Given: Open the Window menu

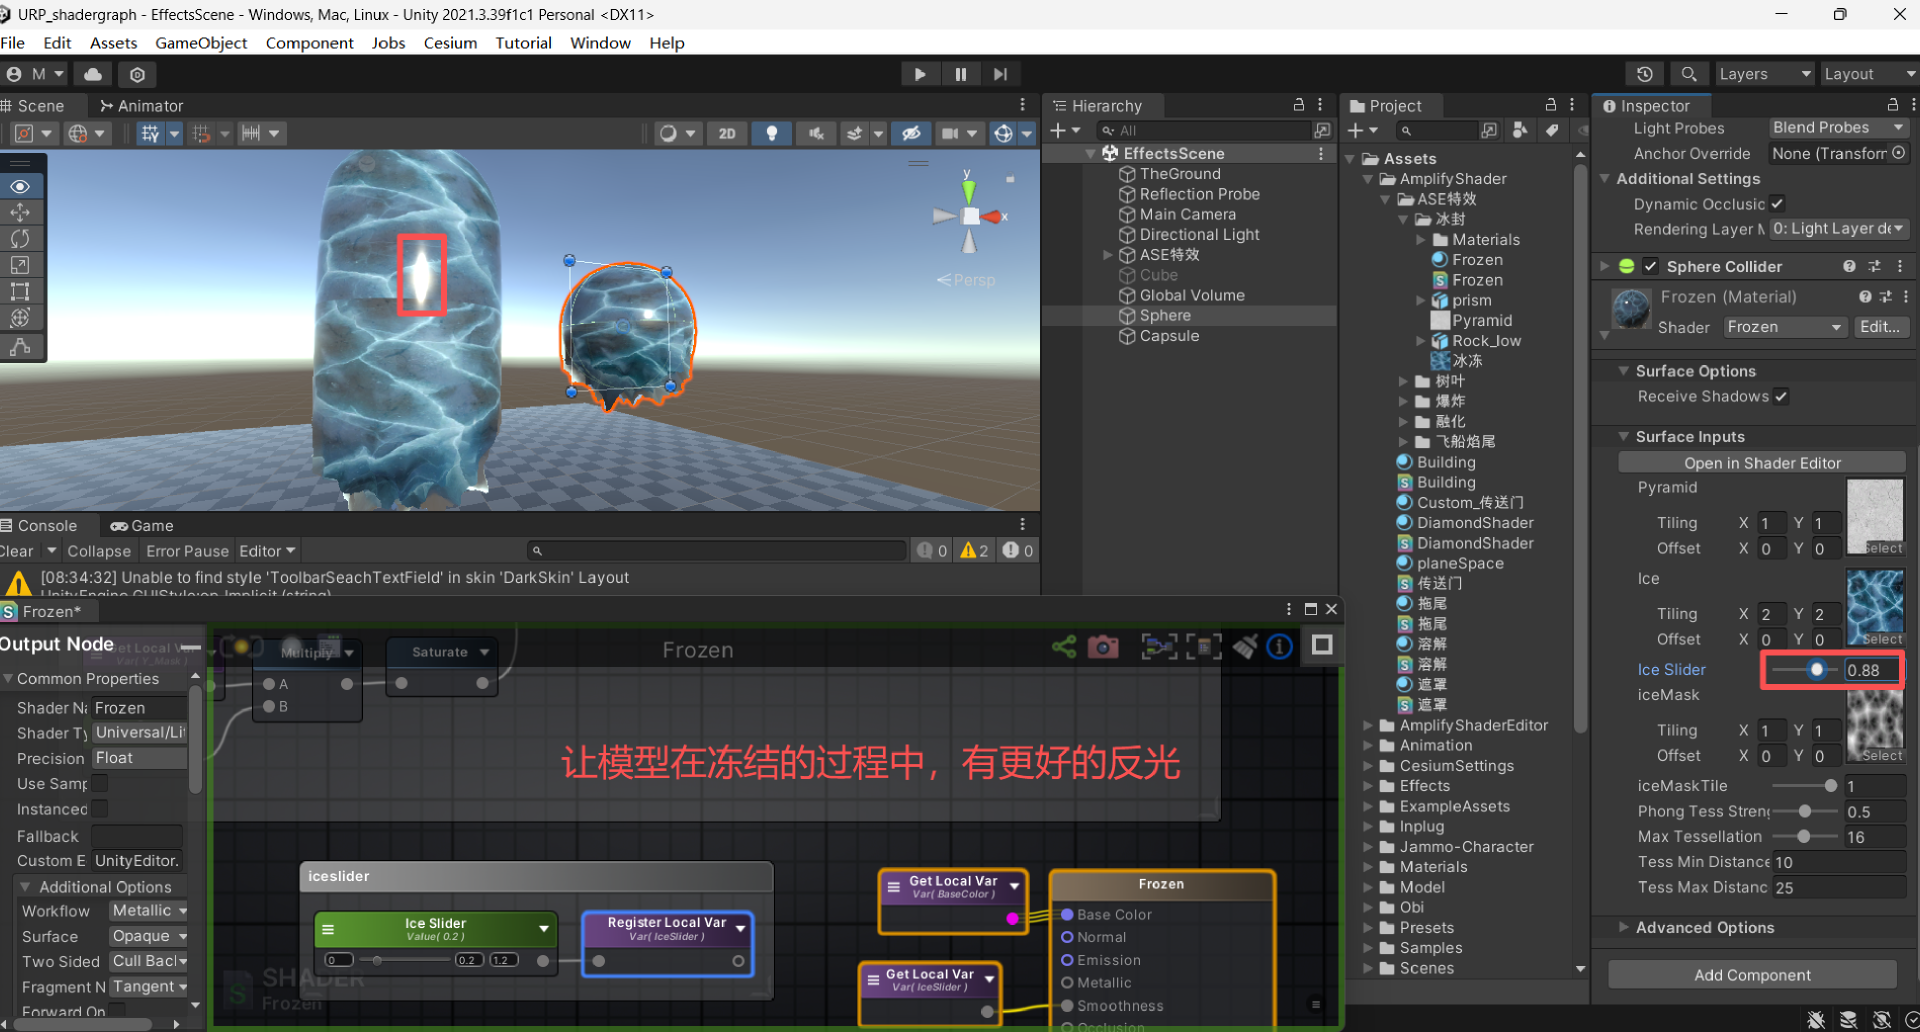Looking at the screenshot, I should tap(600, 43).
